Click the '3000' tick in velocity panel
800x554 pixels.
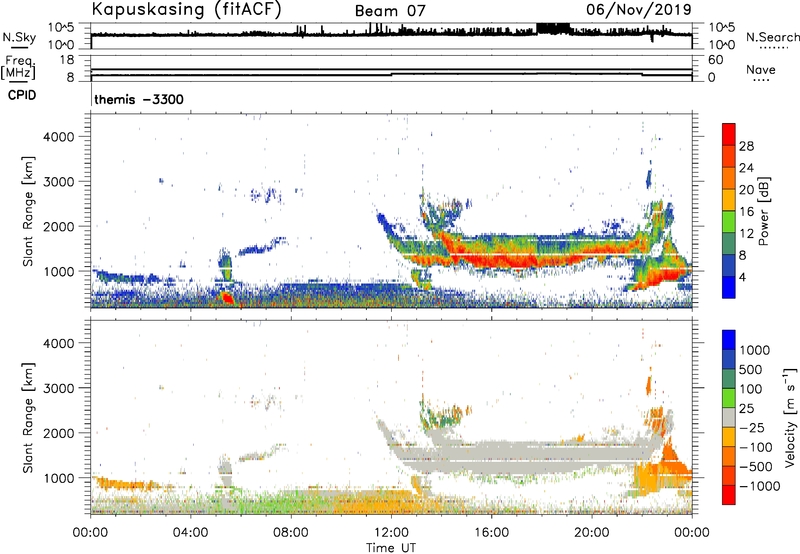[58, 388]
